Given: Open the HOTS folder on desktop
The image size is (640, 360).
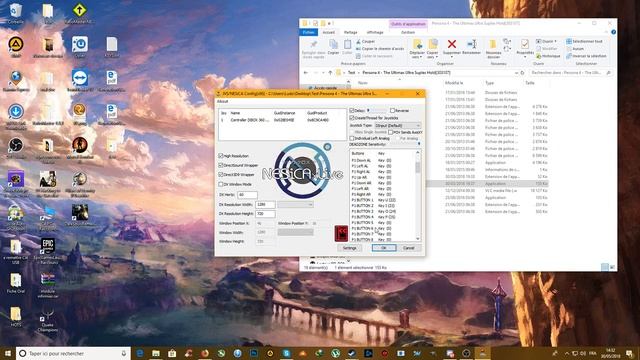Looking at the screenshot, I should pos(16,316).
